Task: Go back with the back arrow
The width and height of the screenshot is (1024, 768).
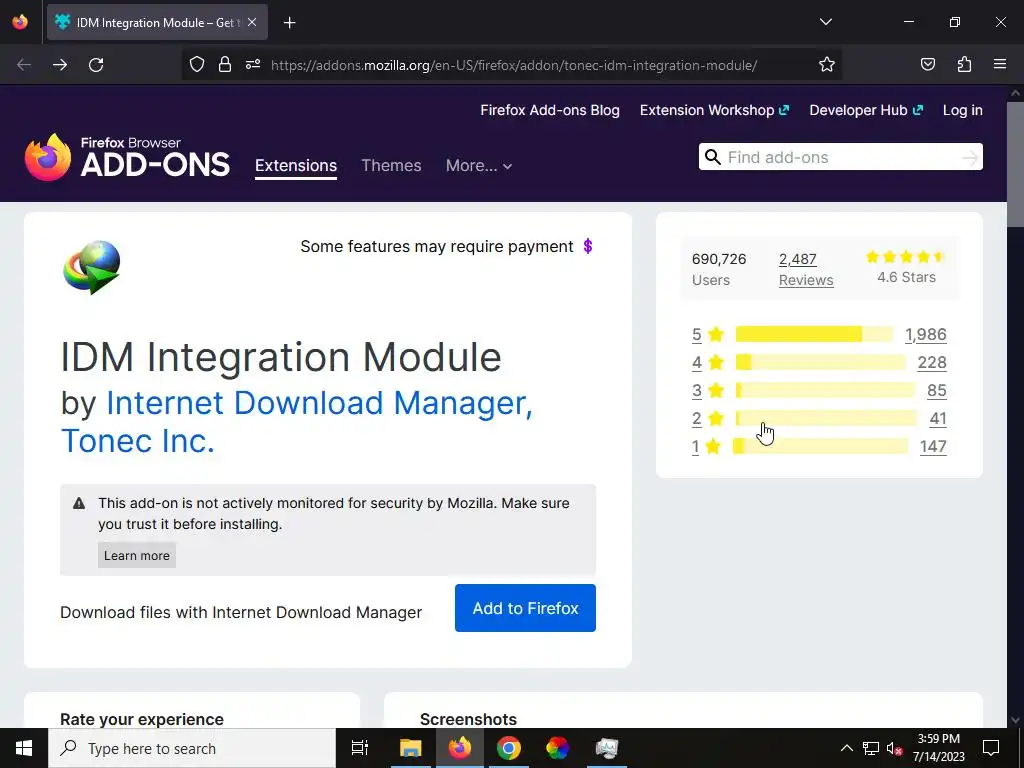Action: pyautogui.click(x=24, y=65)
